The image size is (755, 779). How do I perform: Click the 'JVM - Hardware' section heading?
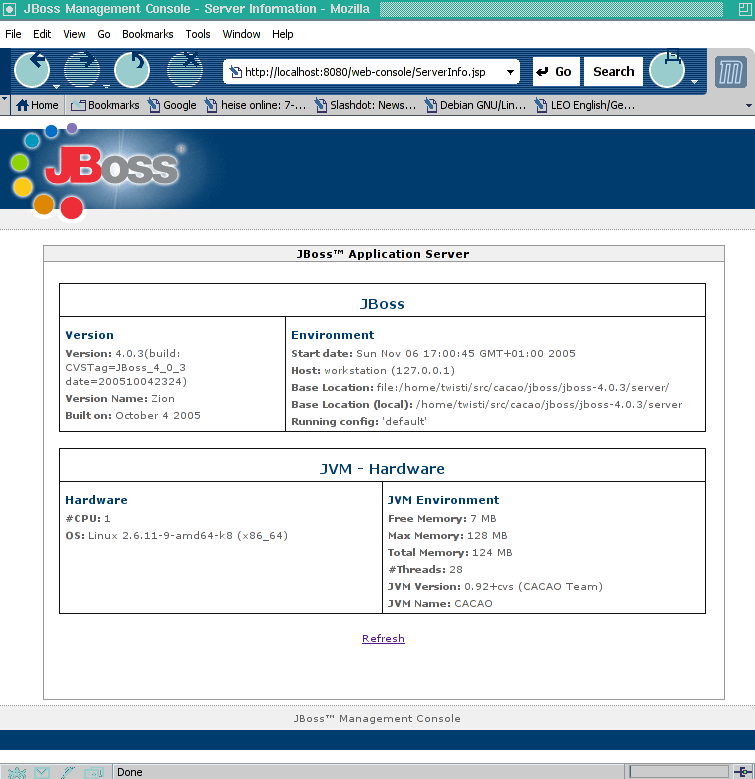point(382,468)
